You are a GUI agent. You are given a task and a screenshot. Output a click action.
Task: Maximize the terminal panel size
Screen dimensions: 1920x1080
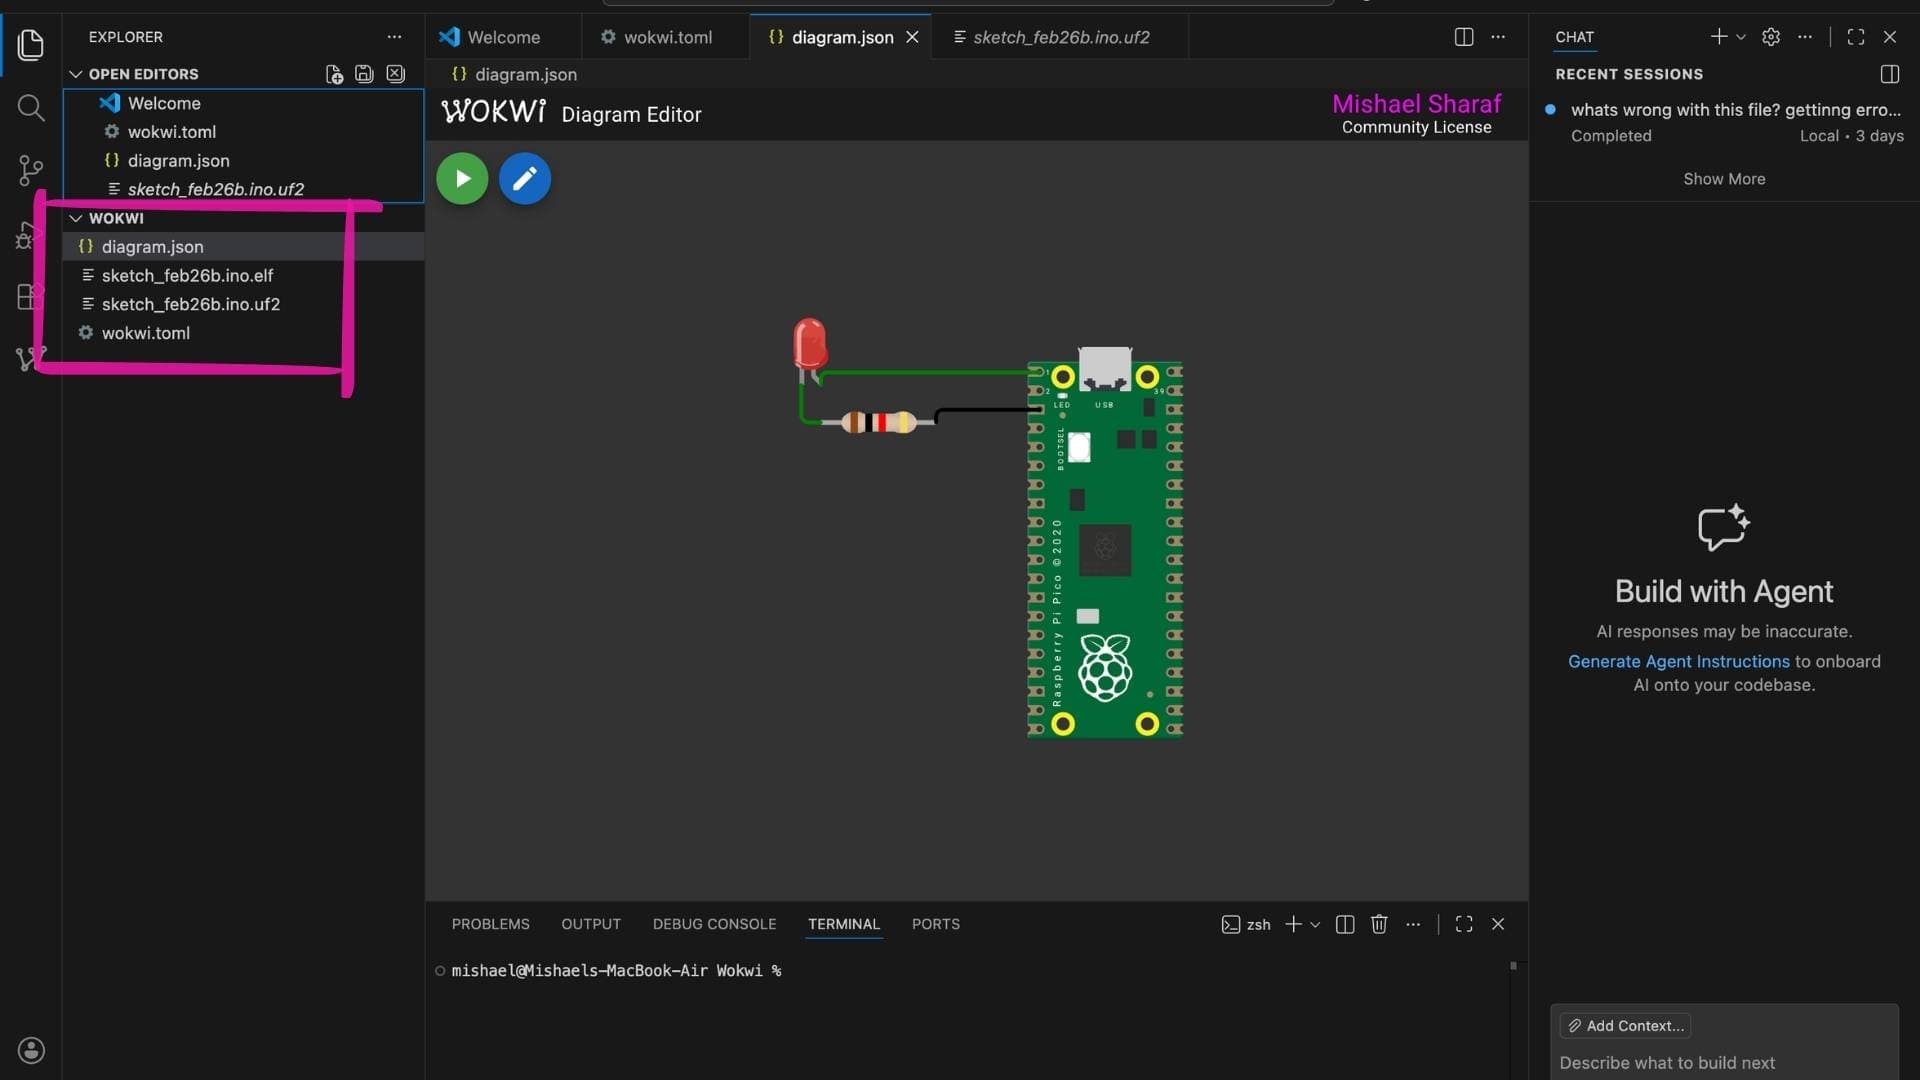[x=1463, y=924]
